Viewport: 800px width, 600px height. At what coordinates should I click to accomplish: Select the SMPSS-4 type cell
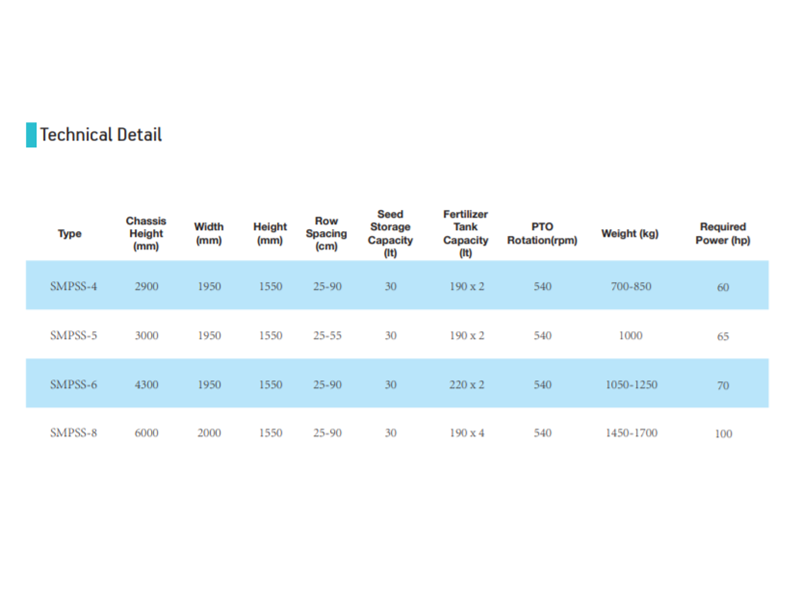73,287
